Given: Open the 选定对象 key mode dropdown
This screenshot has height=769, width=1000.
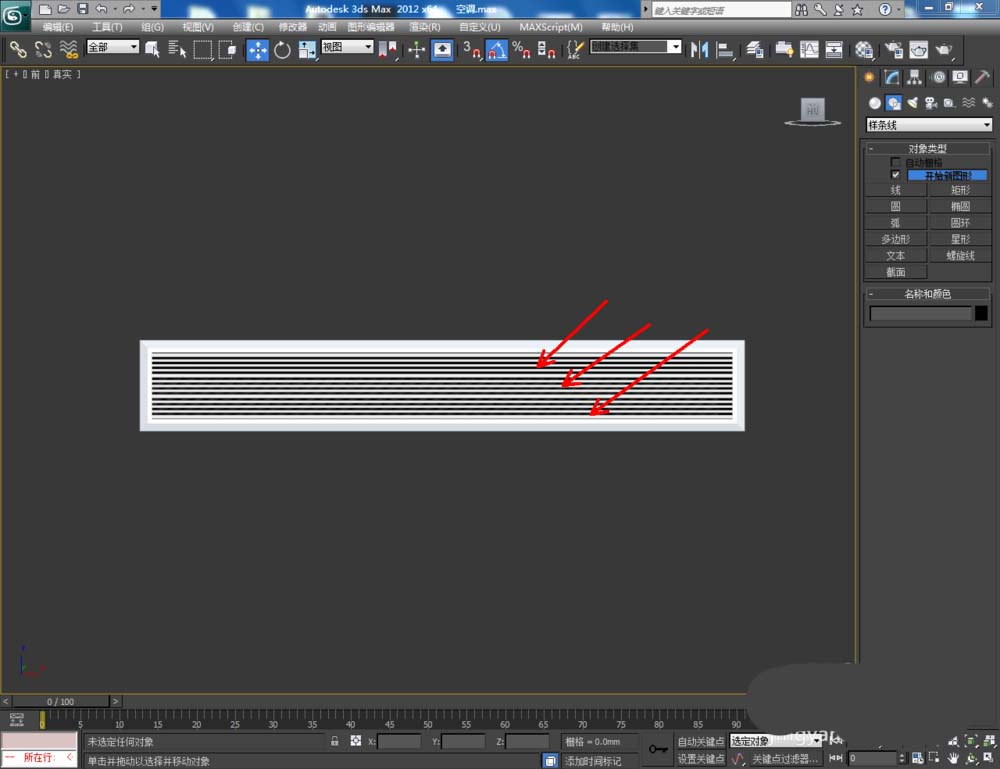Looking at the screenshot, I should click(775, 740).
